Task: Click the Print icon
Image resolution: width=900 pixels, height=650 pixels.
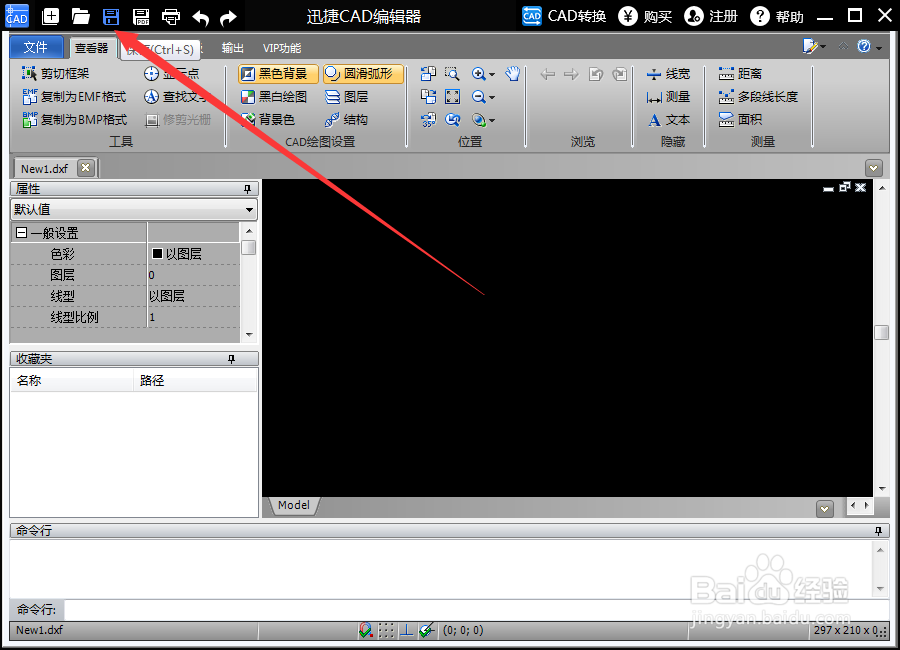Action: coord(170,17)
